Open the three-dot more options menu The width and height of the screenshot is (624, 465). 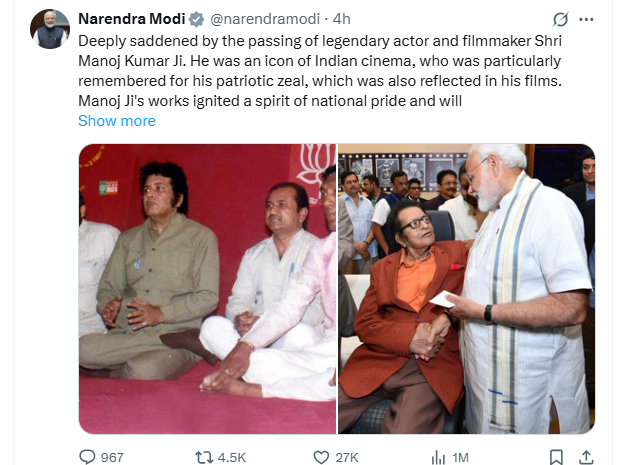point(587,19)
